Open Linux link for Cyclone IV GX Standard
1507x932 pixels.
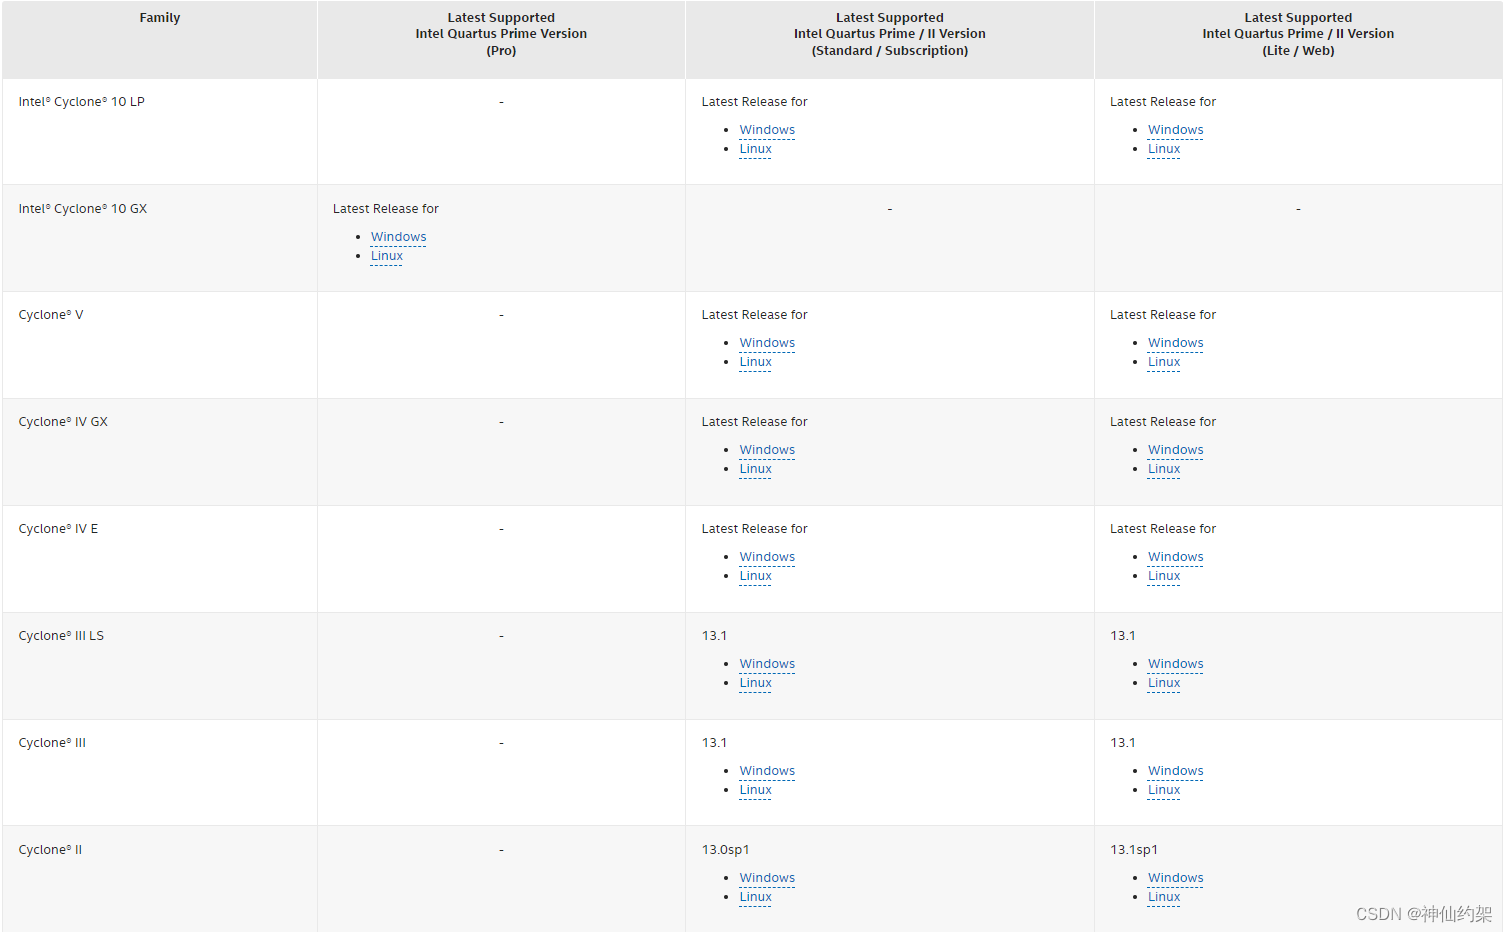point(755,469)
